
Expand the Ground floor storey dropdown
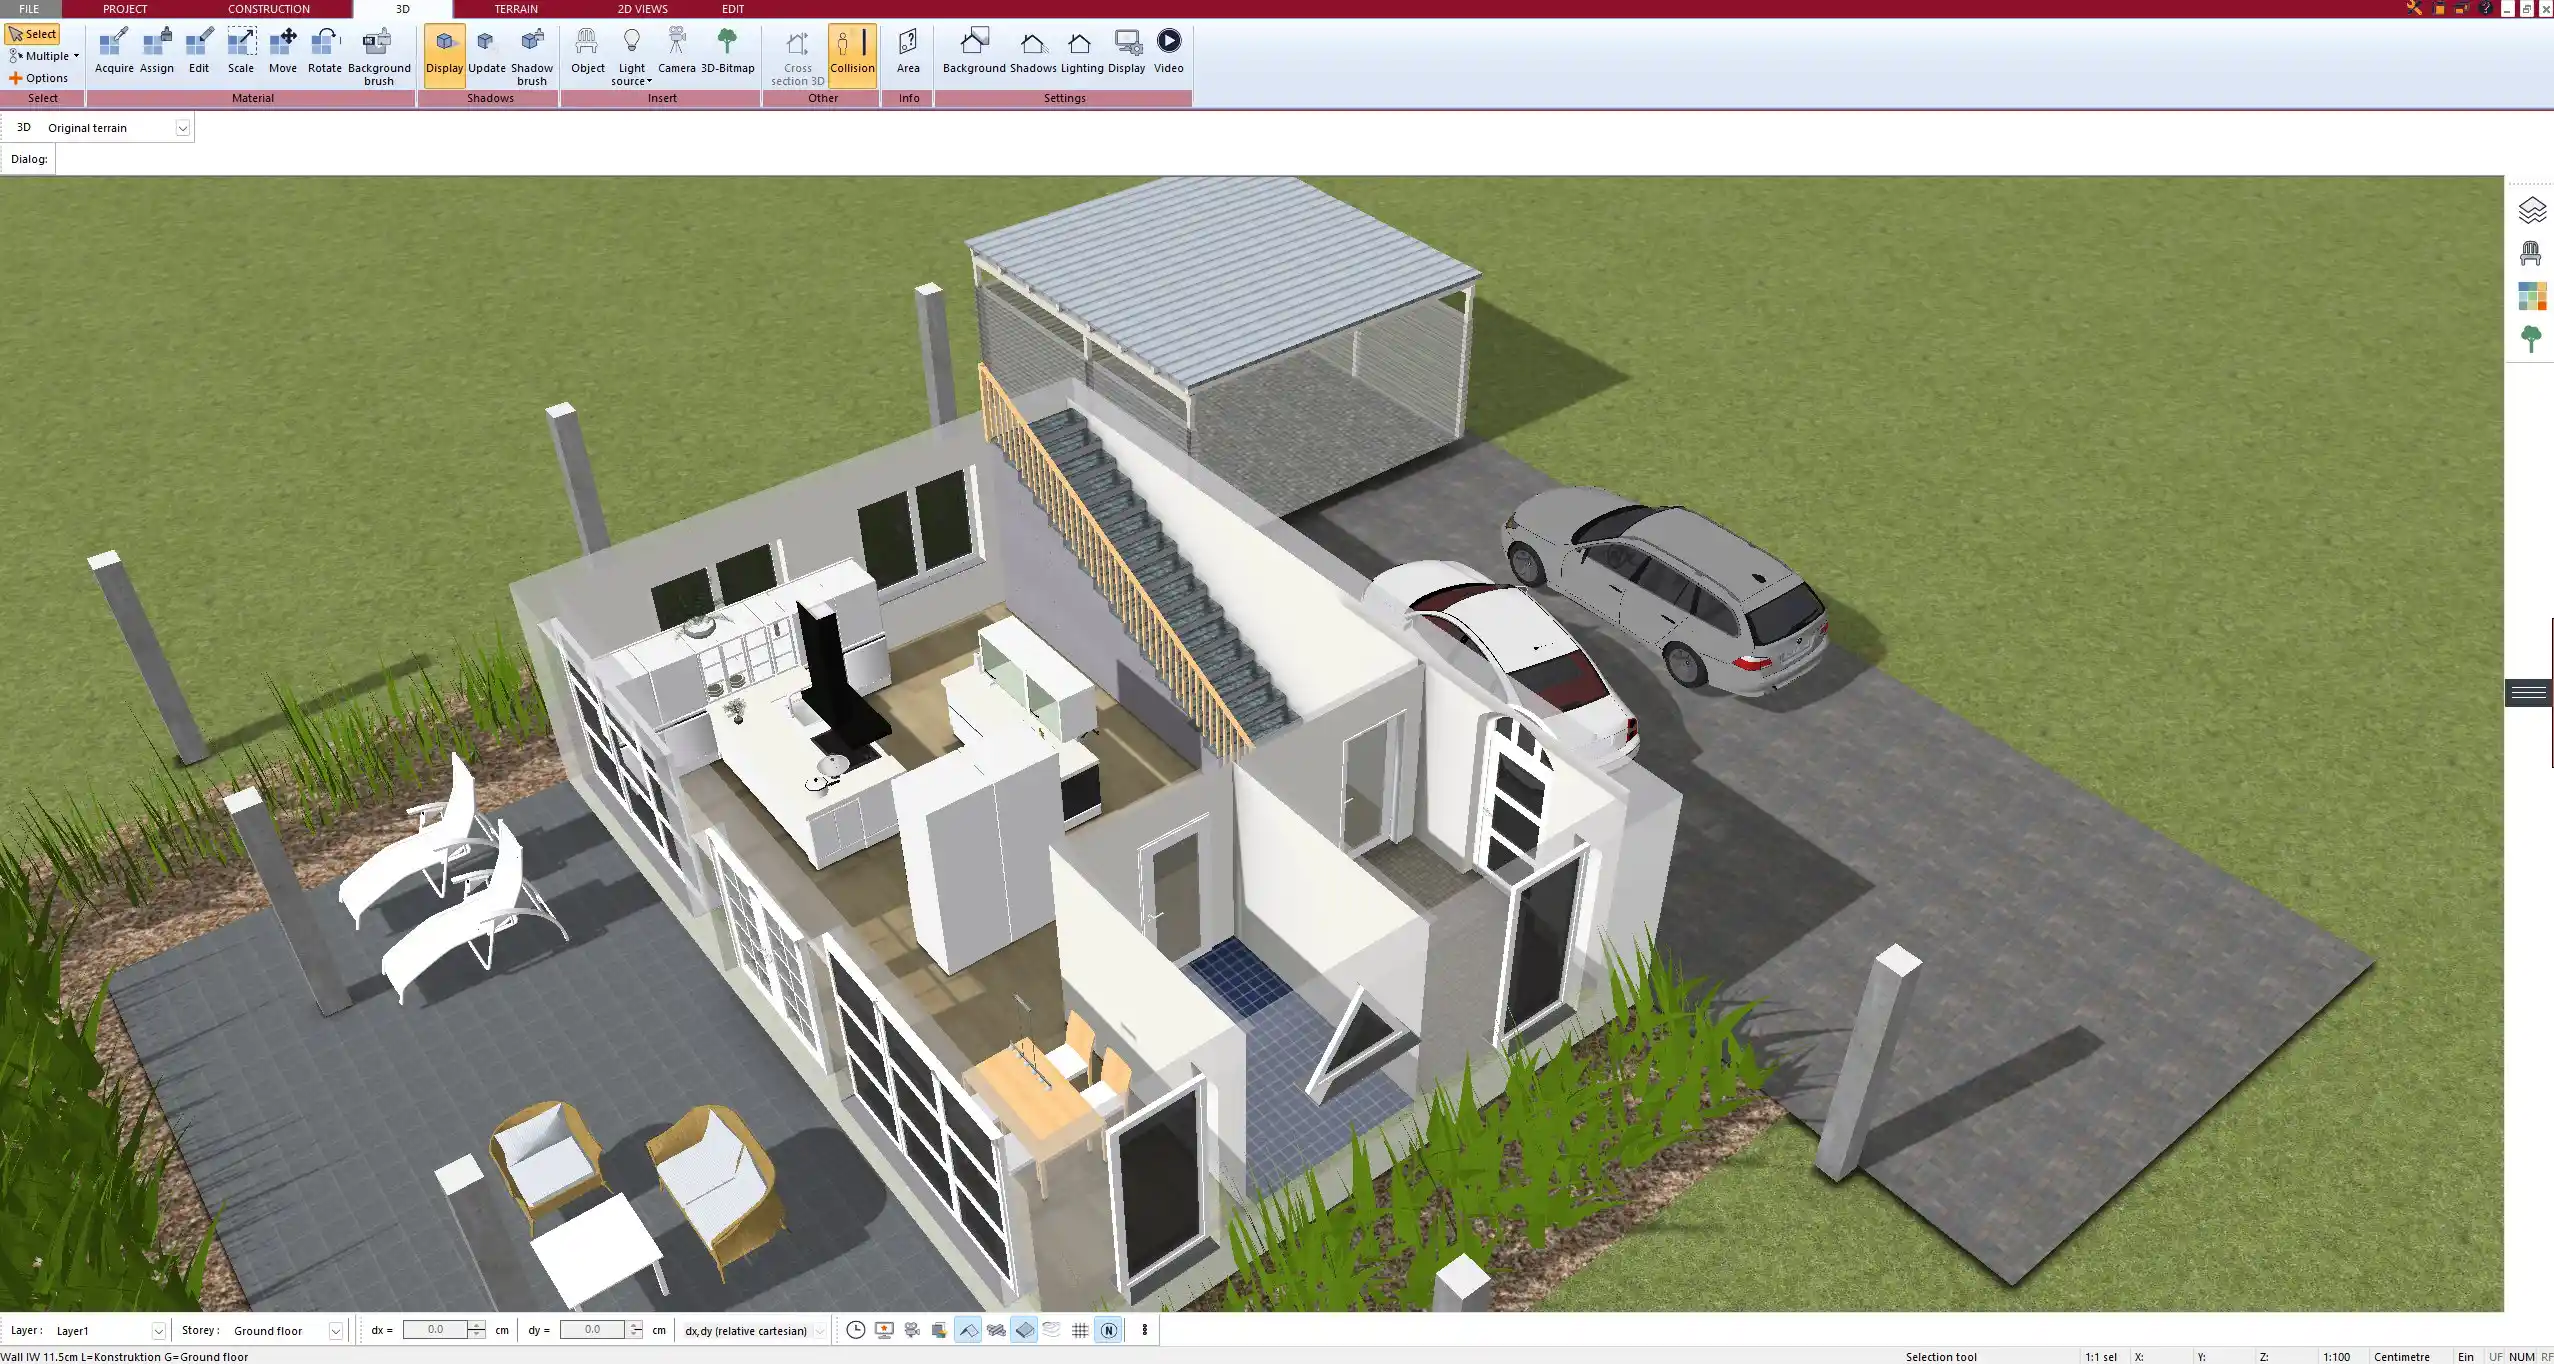pyautogui.click(x=336, y=1331)
